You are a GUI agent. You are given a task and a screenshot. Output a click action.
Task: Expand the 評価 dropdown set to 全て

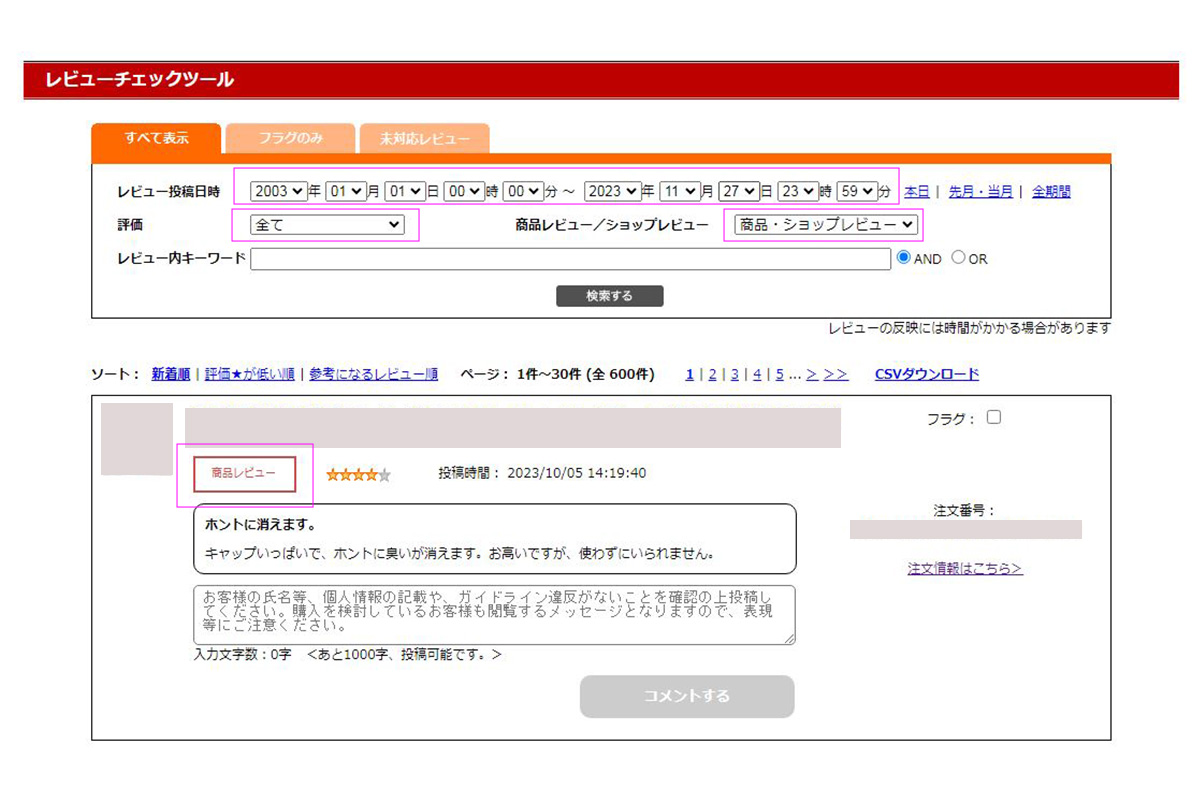click(x=327, y=225)
